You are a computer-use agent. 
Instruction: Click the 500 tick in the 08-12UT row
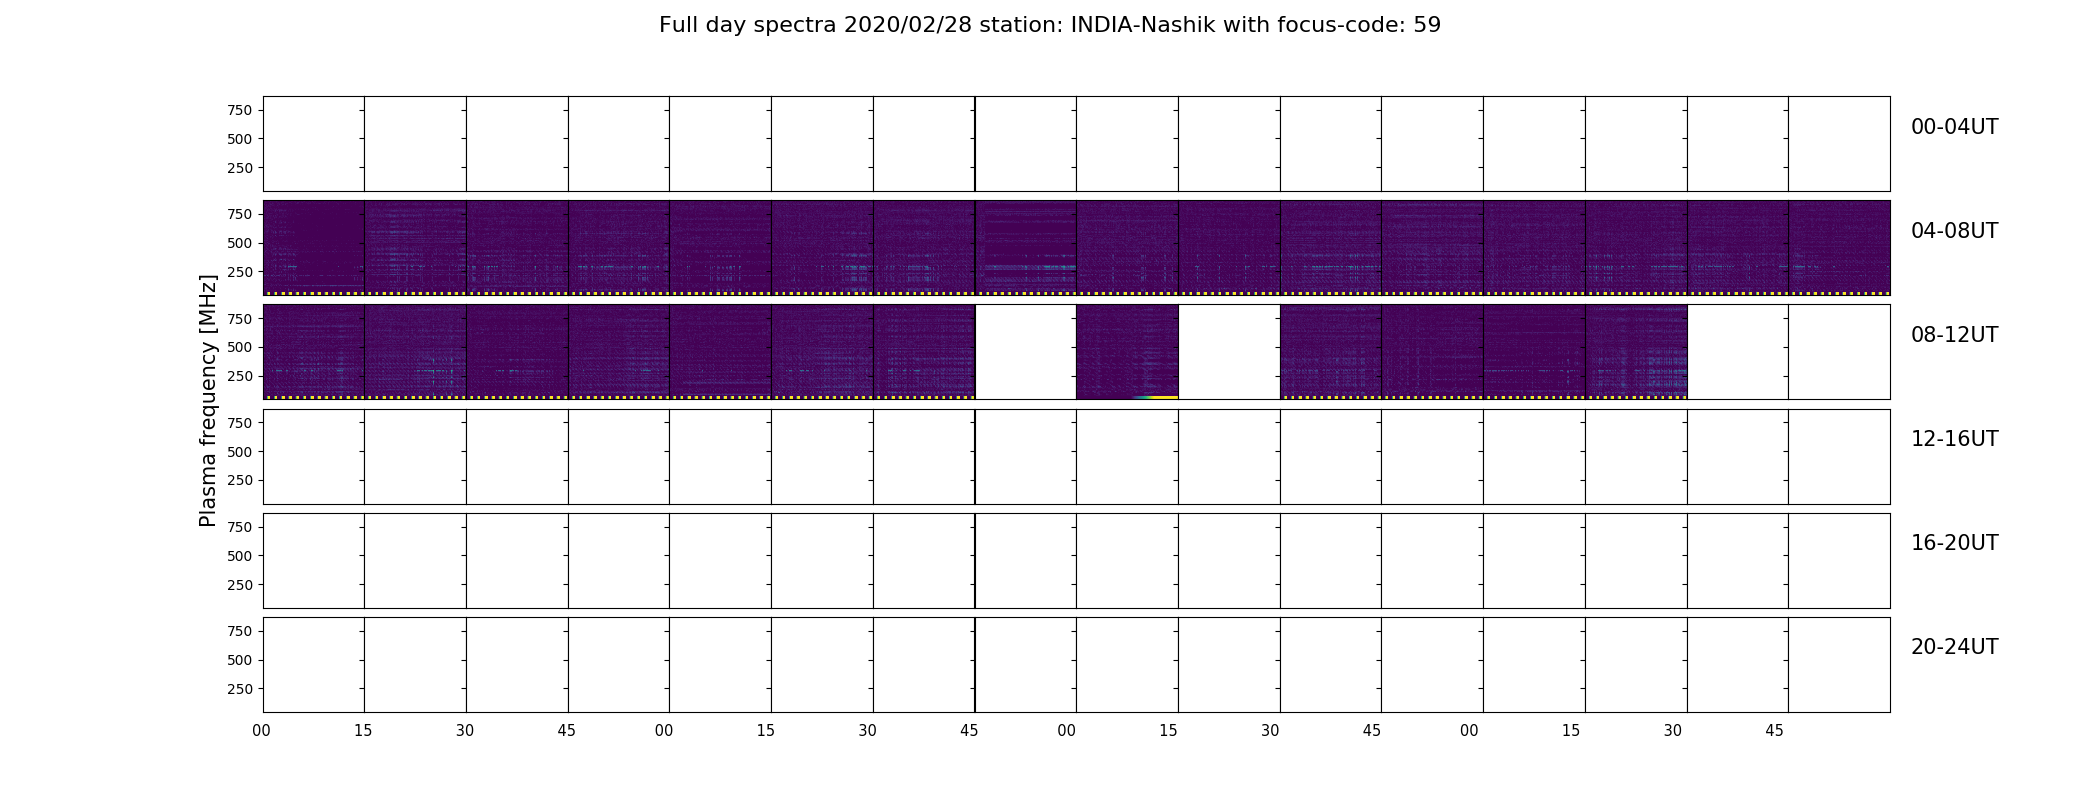click(x=240, y=347)
